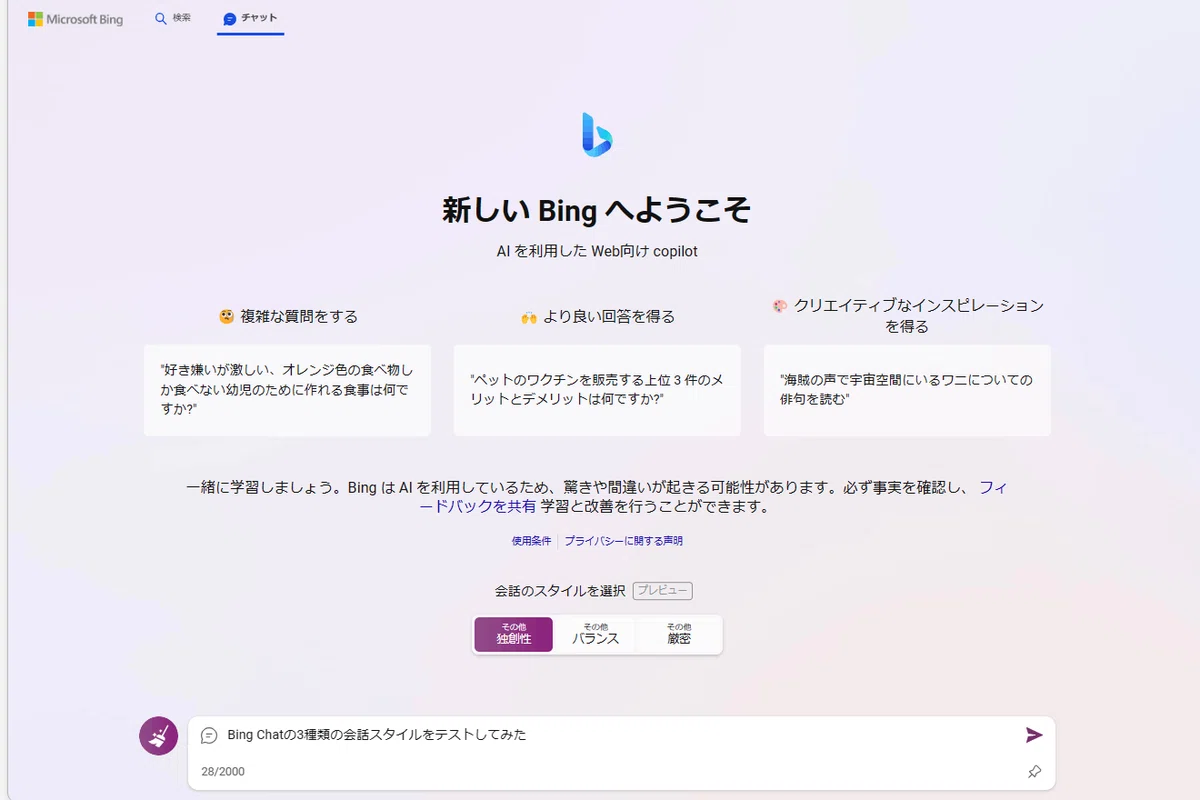Open the 使用条件 terms link
The height and width of the screenshot is (800, 1200).
point(531,541)
